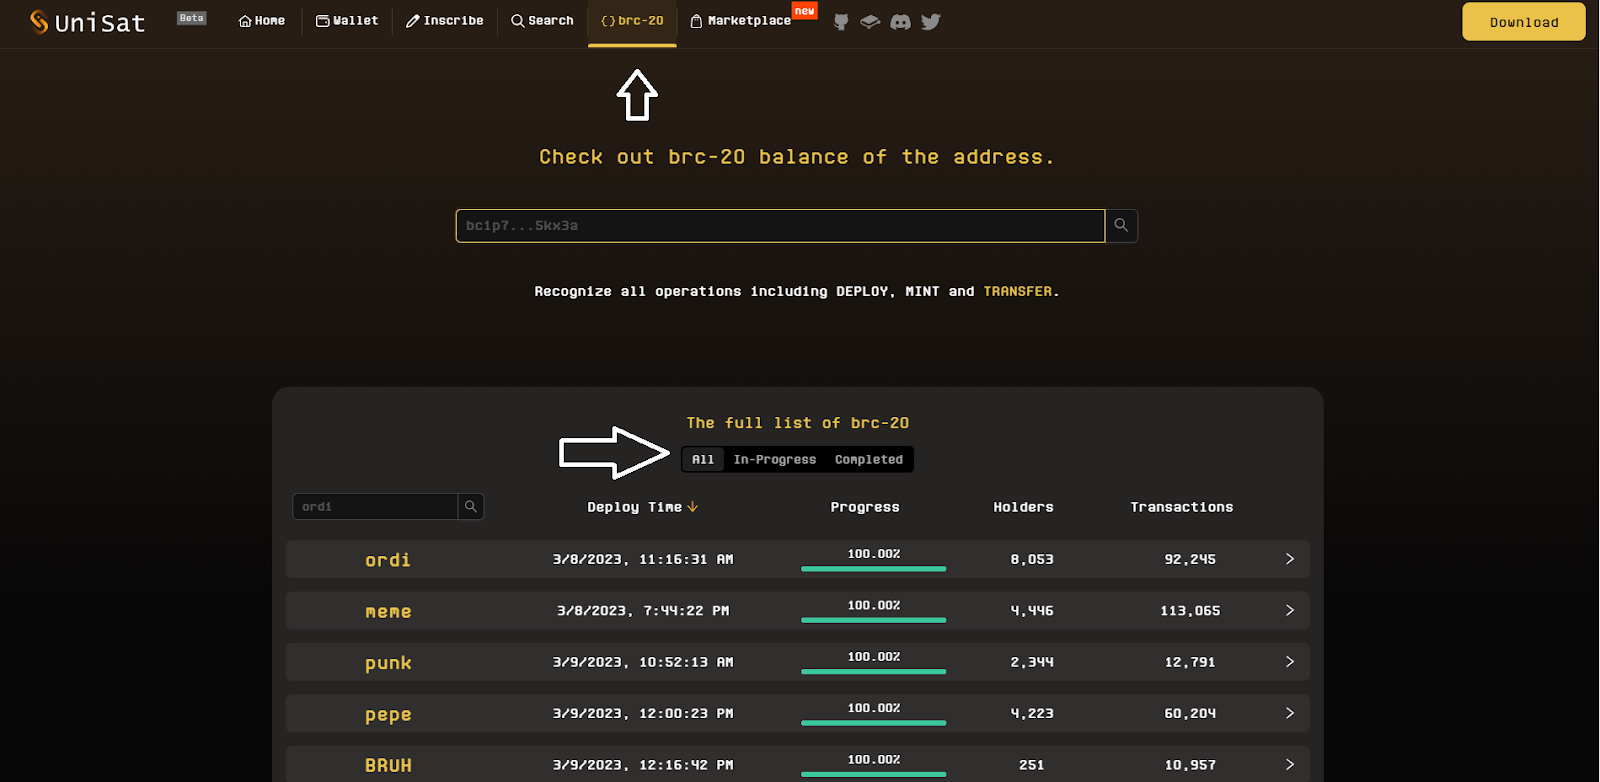This screenshot has width=1600, height=782.
Task: Open the pepe token
Action: 388,715
